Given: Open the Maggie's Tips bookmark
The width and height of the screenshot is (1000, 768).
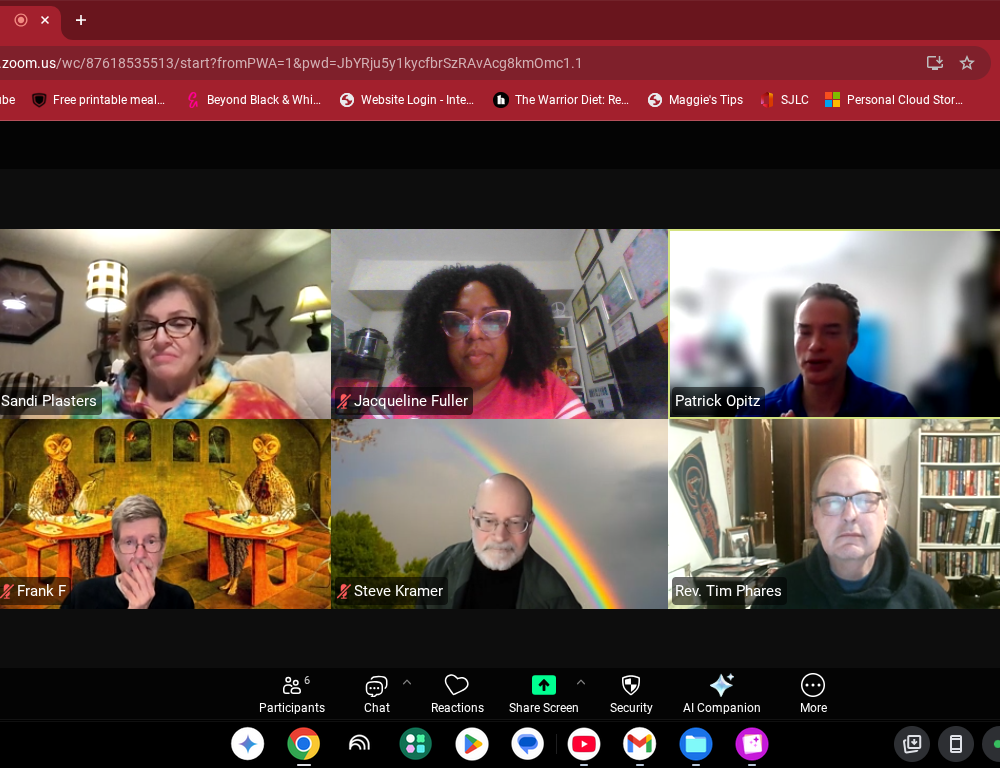Looking at the screenshot, I should click(x=695, y=100).
